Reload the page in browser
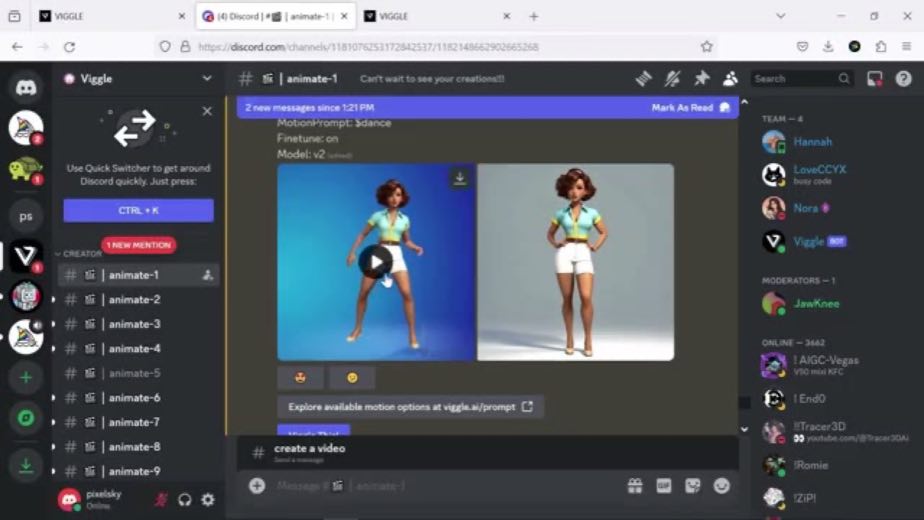The height and width of the screenshot is (520, 924). click(70, 47)
